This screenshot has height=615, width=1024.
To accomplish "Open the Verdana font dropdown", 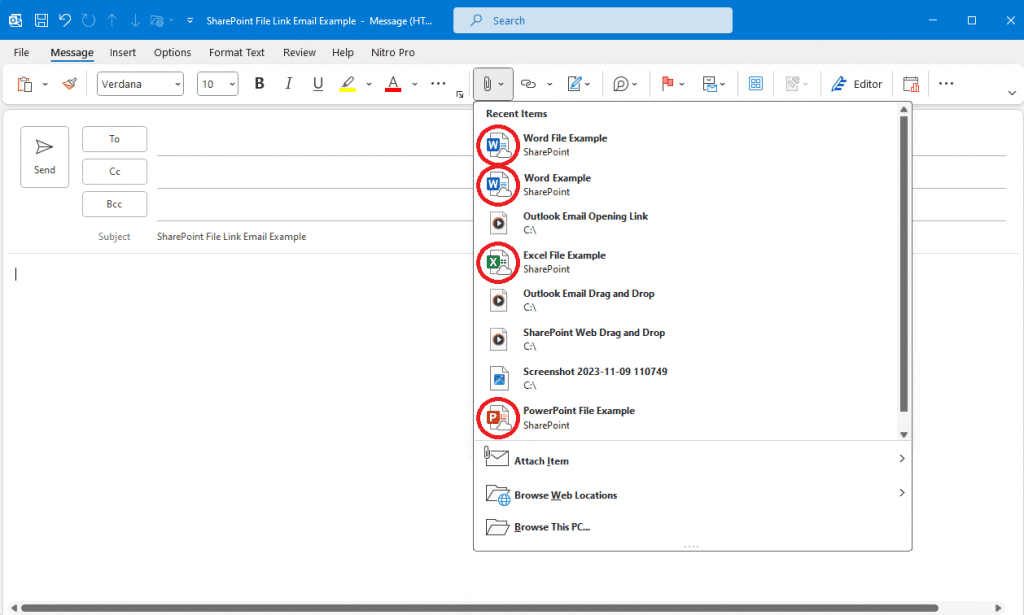I will 139,84.
